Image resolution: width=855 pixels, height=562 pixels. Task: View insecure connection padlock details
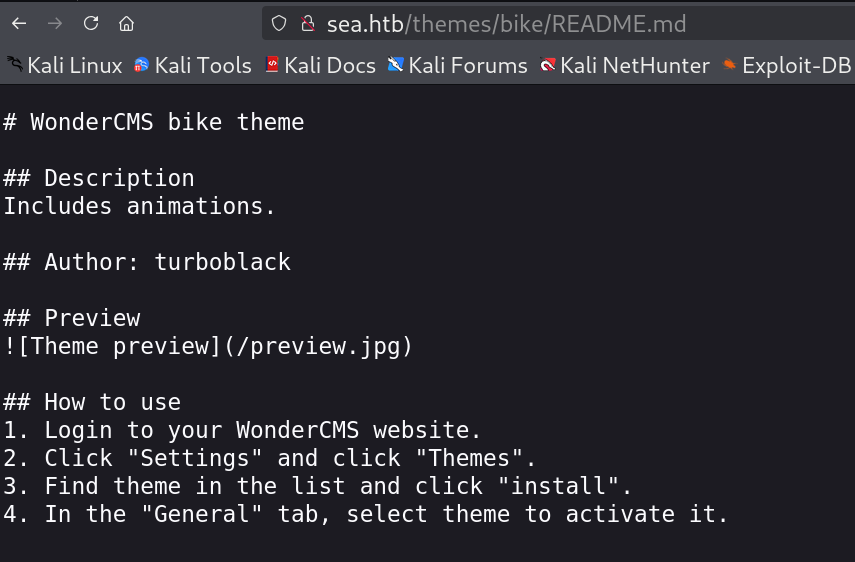[x=308, y=23]
